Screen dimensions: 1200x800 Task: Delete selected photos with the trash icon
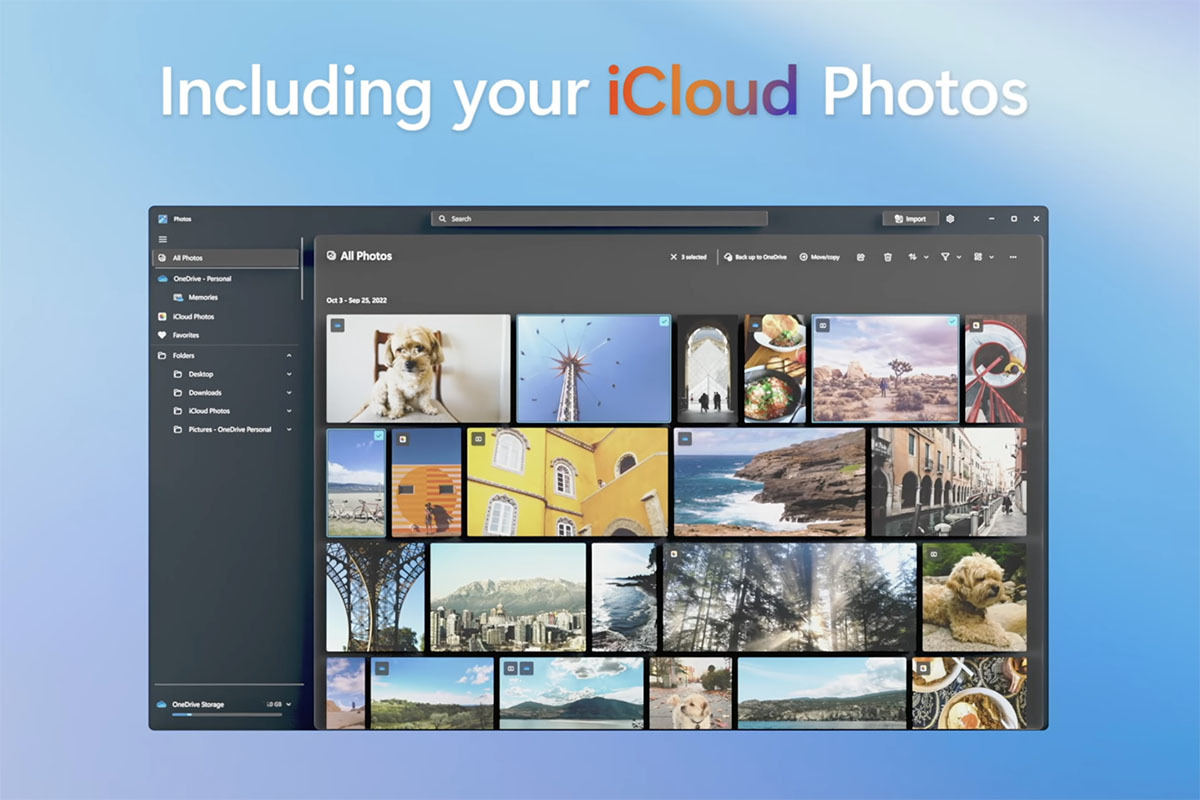click(887, 257)
